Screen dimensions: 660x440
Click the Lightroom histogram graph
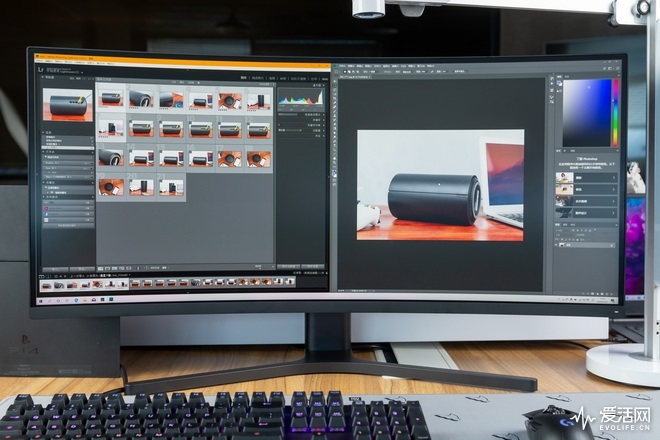point(301,98)
